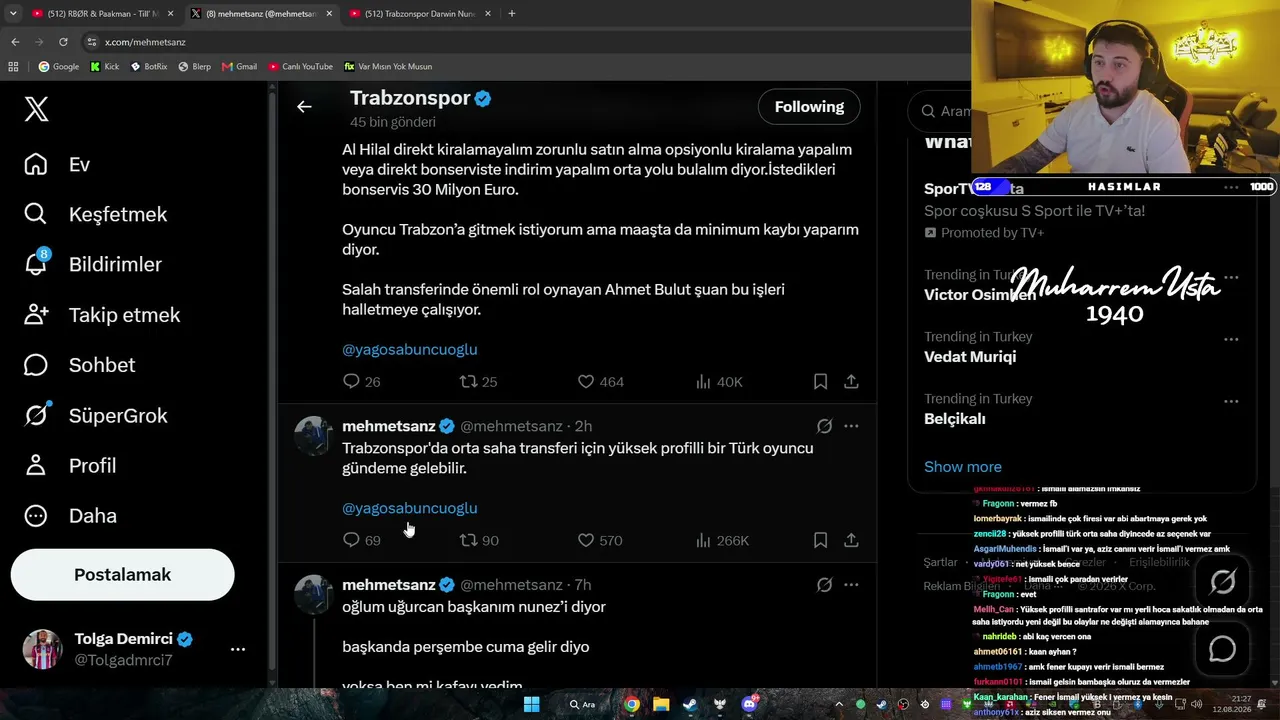Viewport: 1280px width, 720px height.
Task: Open Discord from the taskbar
Action: coord(749,704)
